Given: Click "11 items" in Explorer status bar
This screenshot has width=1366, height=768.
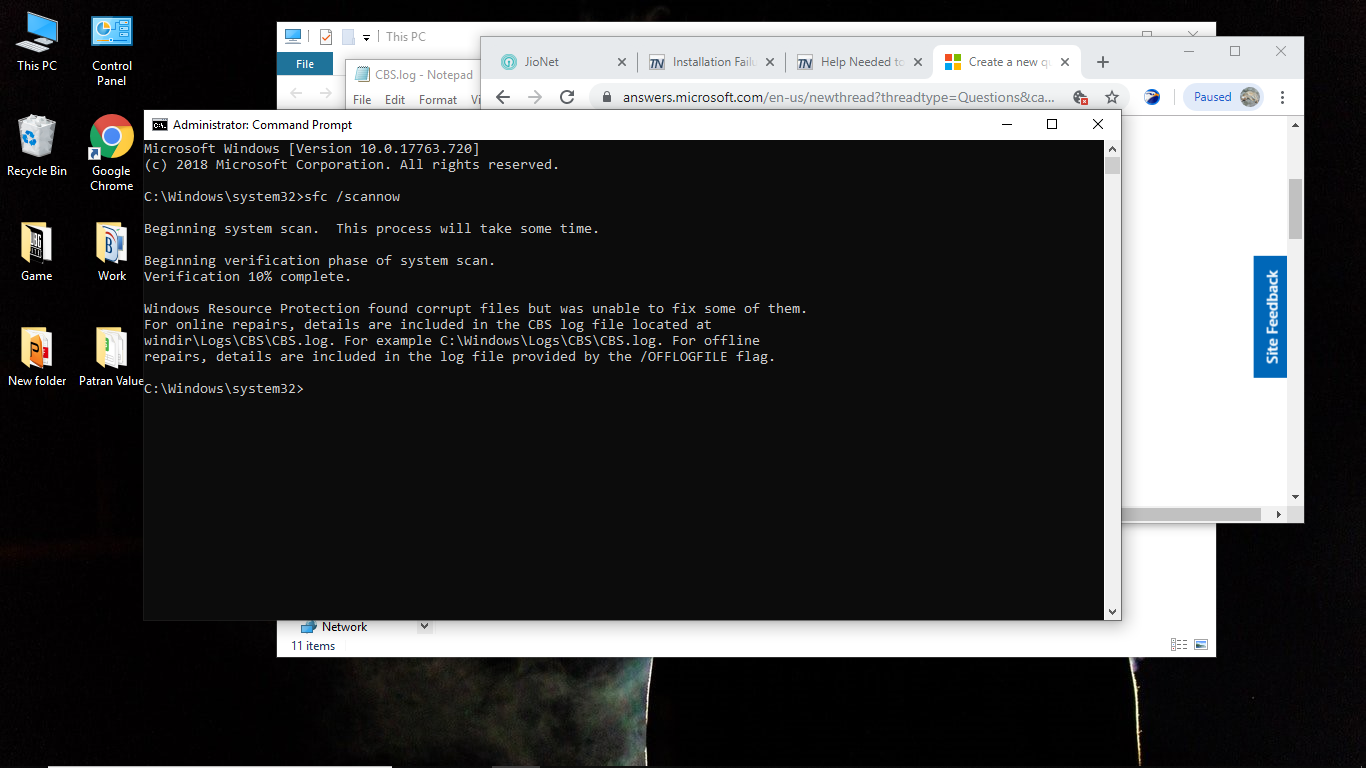Looking at the screenshot, I should point(313,646).
